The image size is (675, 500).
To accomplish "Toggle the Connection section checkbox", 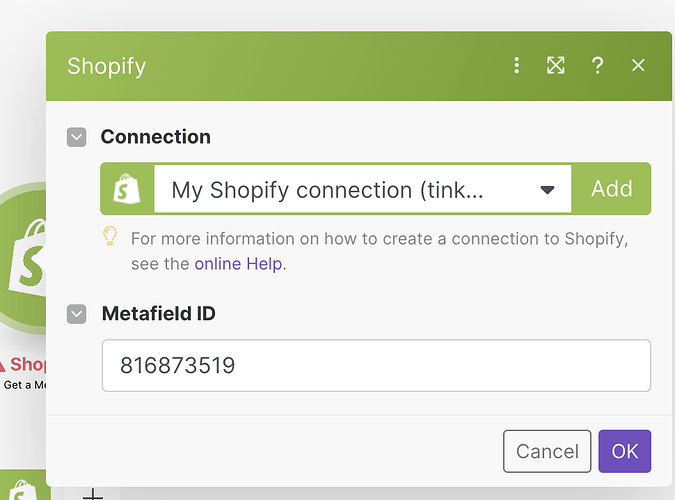I will click(77, 137).
